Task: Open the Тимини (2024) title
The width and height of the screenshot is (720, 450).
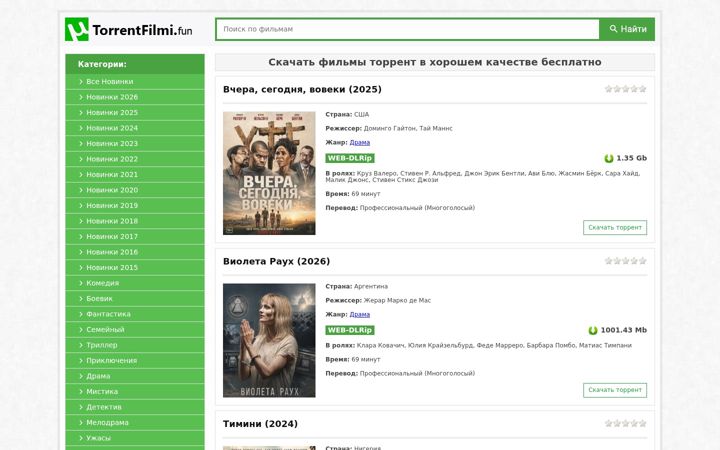Action: pyautogui.click(x=260, y=424)
